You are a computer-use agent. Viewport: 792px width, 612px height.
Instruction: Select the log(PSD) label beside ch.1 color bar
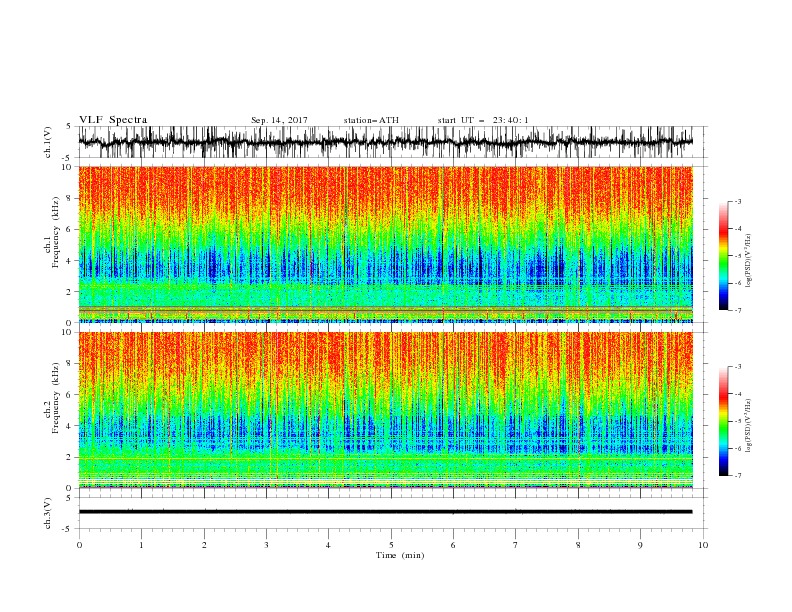[748, 261]
